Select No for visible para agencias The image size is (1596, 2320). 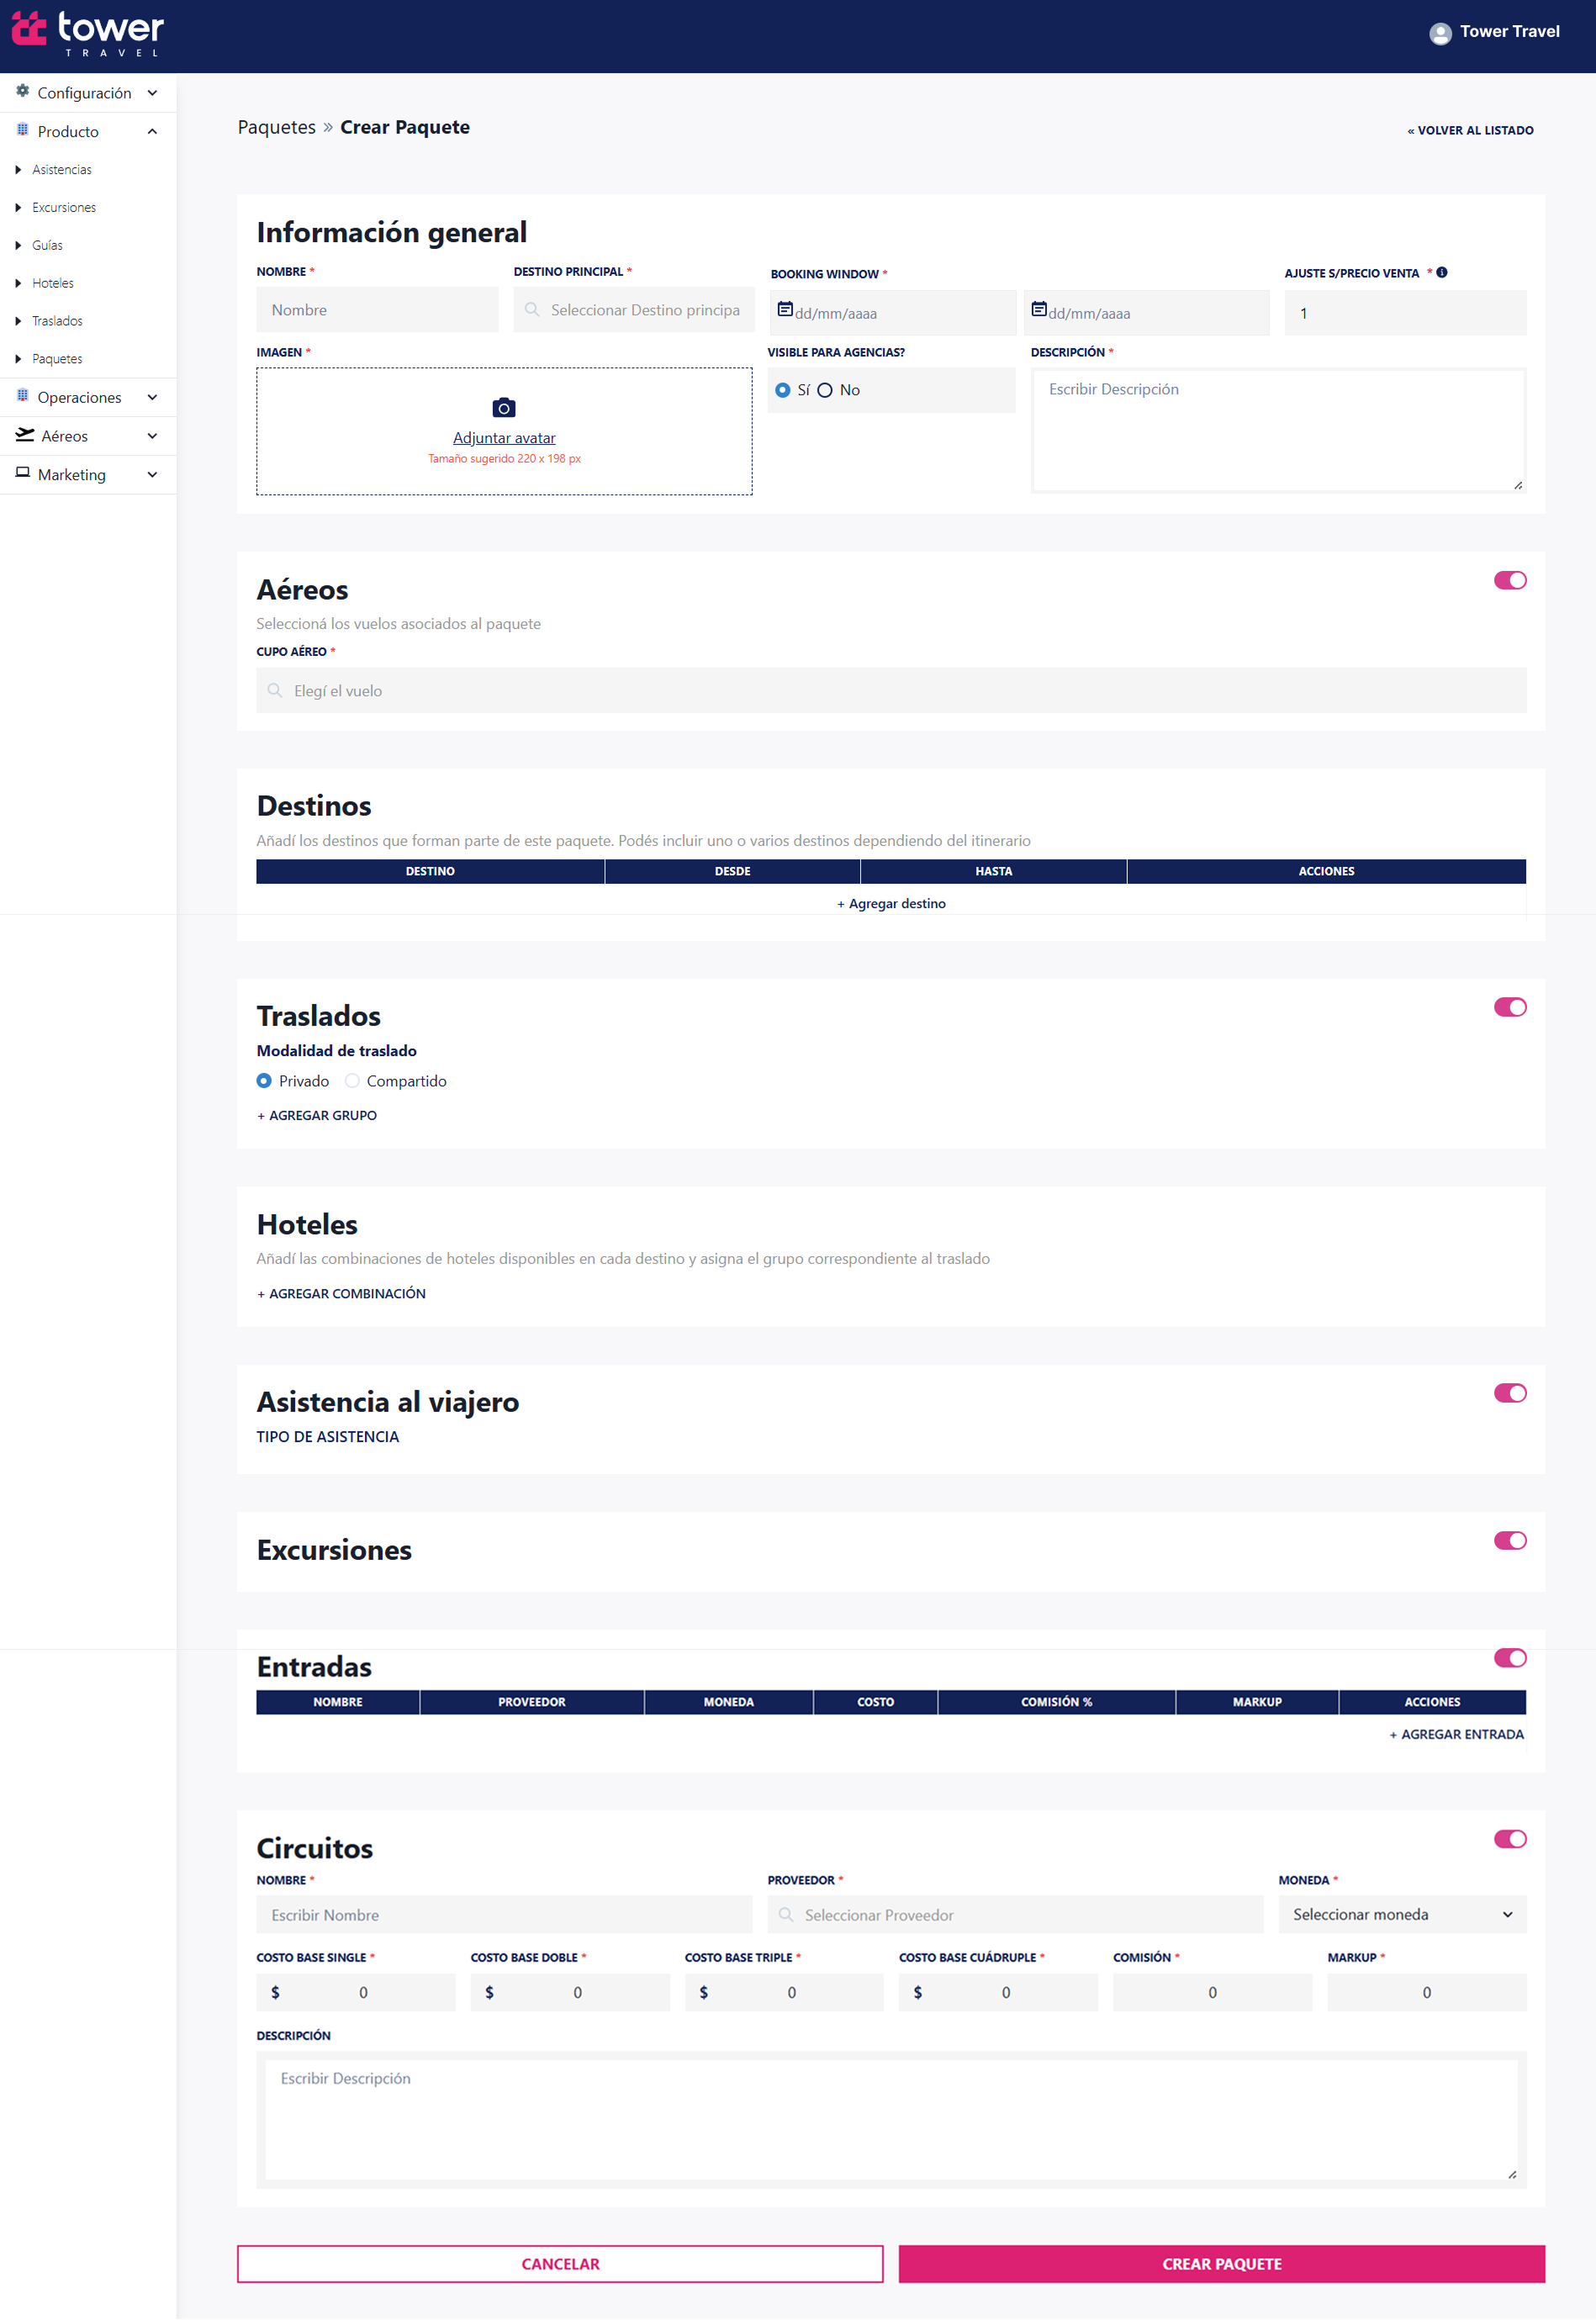[825, 391]
